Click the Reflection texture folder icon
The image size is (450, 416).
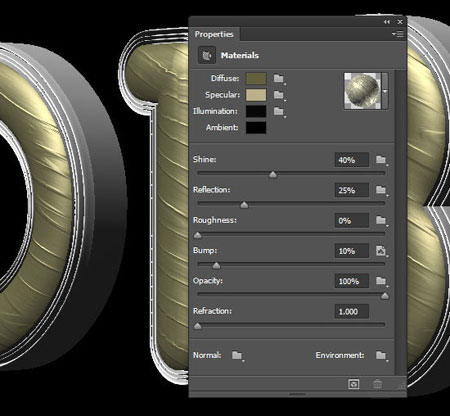coord(381,190)
